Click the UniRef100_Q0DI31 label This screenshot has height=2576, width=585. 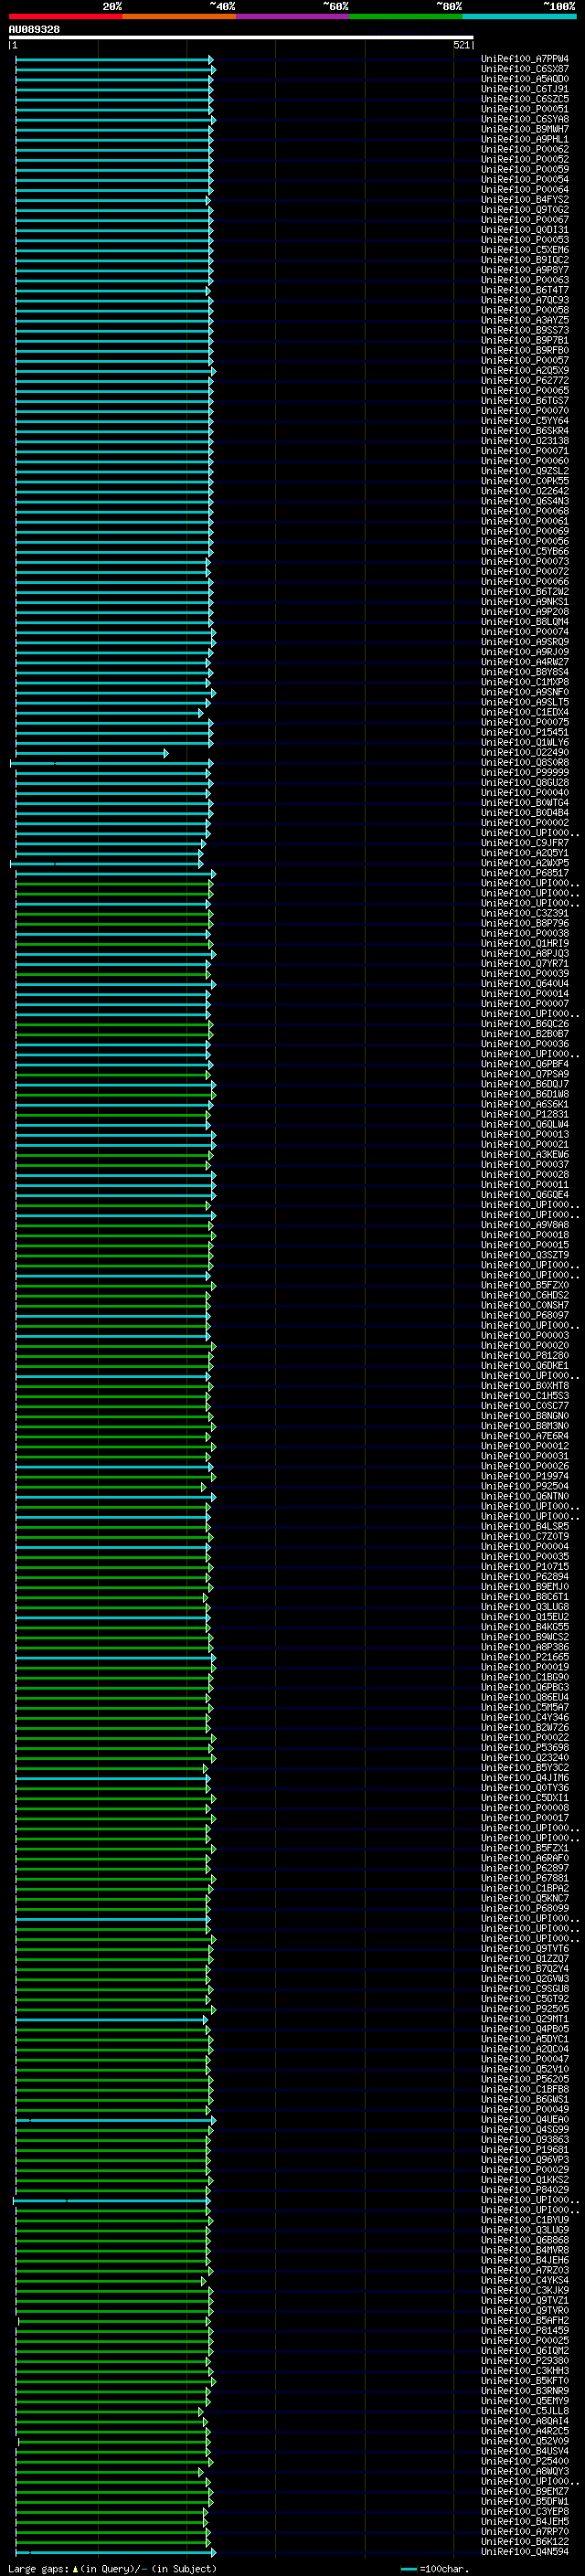pyautogui.click(x=525, y=230)
